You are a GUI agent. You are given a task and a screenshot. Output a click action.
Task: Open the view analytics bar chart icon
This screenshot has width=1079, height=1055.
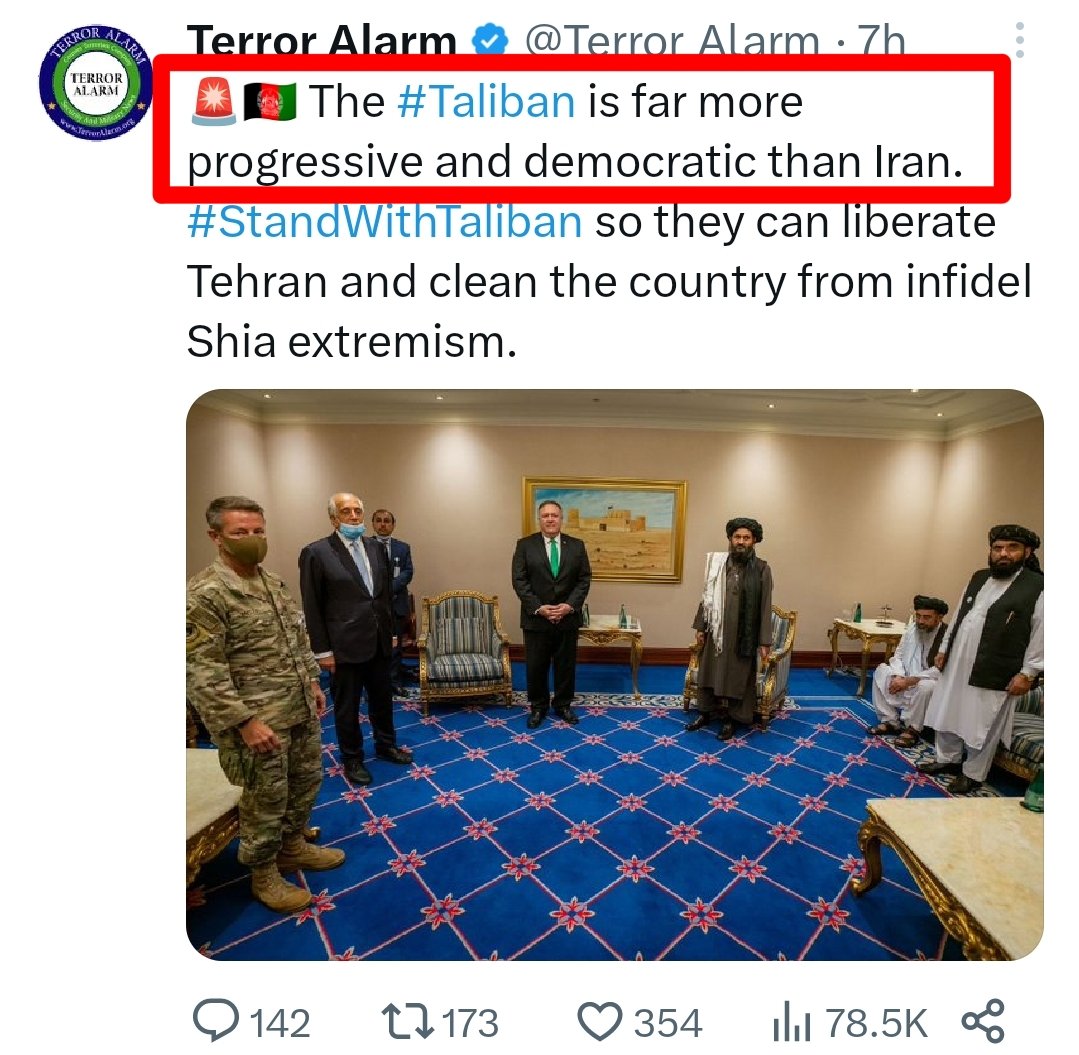[791, 1021]
